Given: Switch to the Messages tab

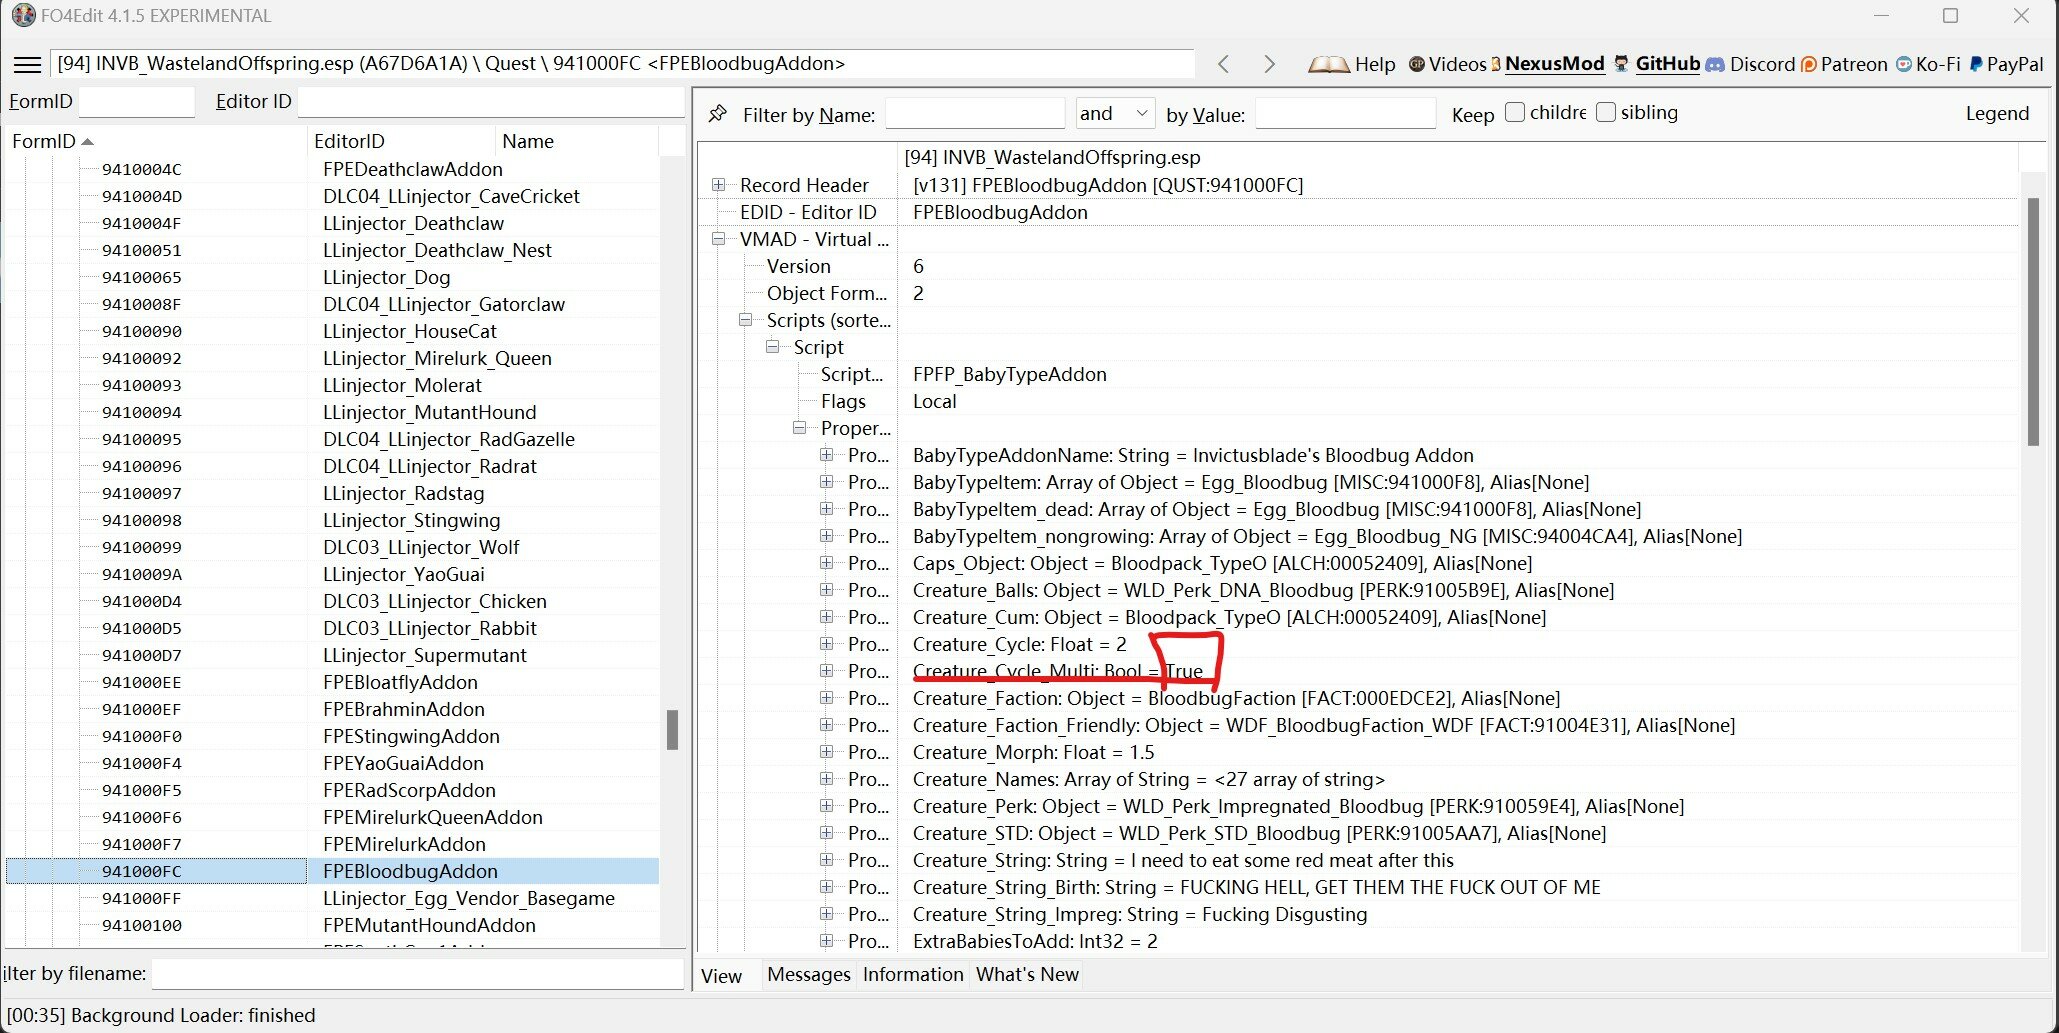Looking at the screenshot, I should (808, 974).
